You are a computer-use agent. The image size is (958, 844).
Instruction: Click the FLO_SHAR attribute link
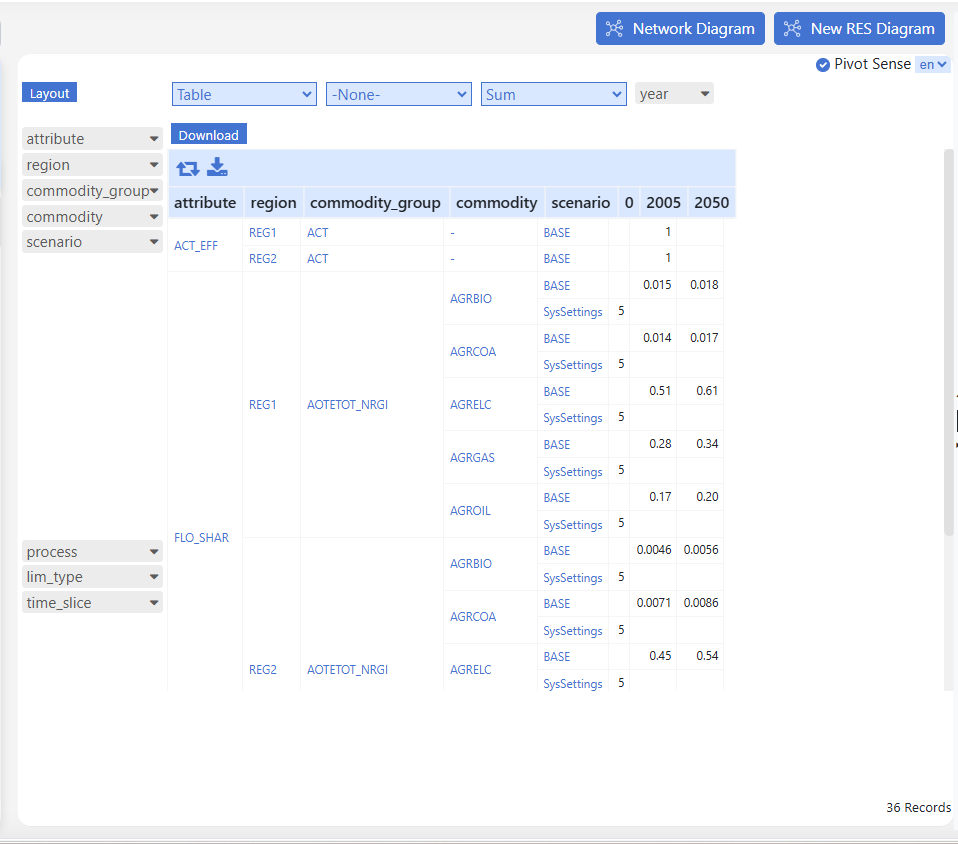(x=201, y=538)
